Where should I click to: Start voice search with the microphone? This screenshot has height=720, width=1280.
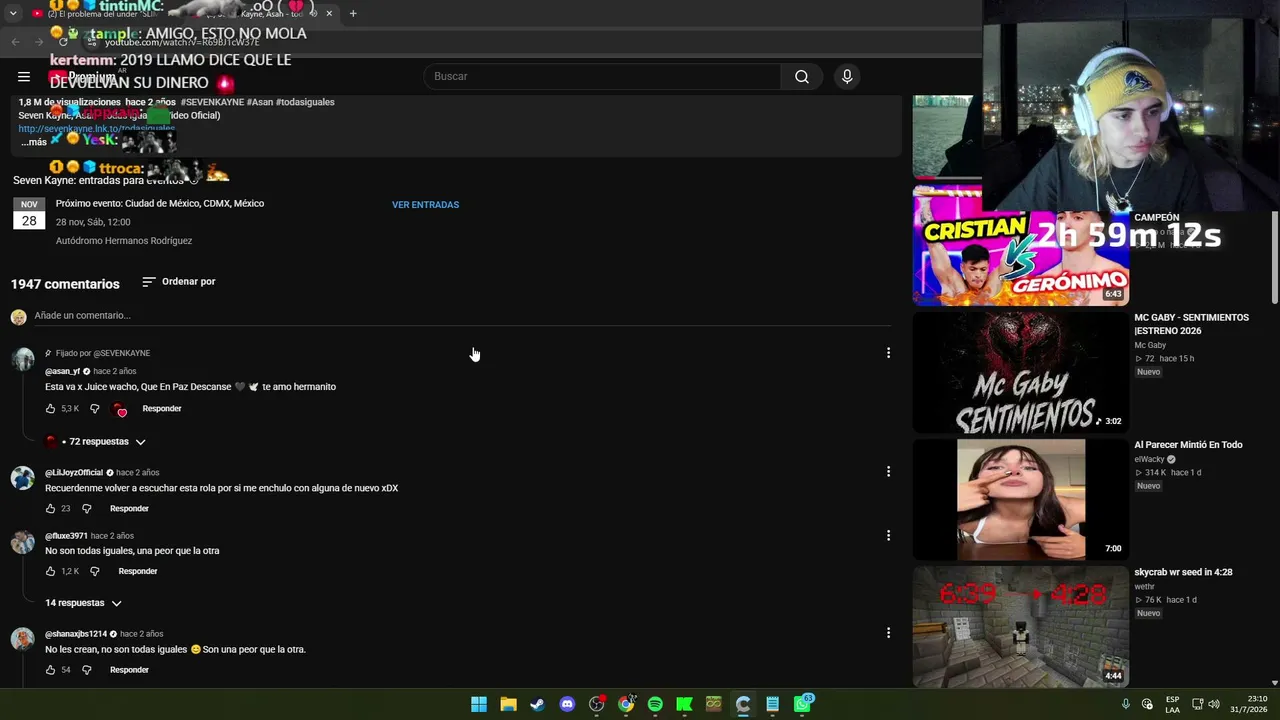pyautogui.click(x=847, y=77)
